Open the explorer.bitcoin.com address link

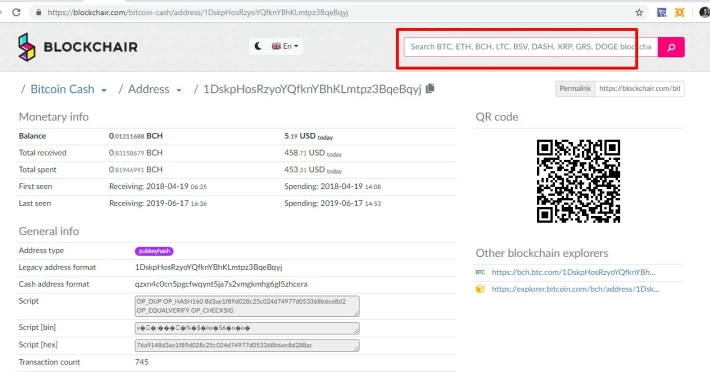pyautogui.click(x=576, y=289)
